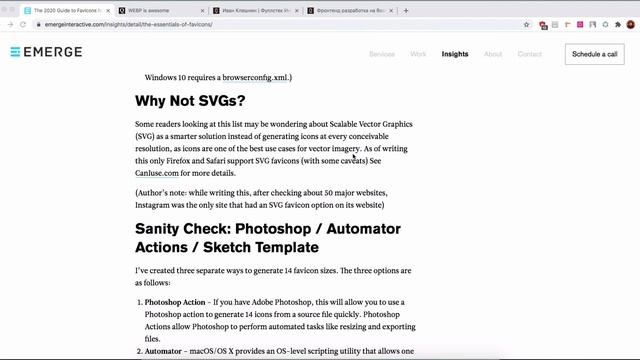Click the 'Schedule a call' button
Viewport: 640px width, 360px height.
pos(595,54)
